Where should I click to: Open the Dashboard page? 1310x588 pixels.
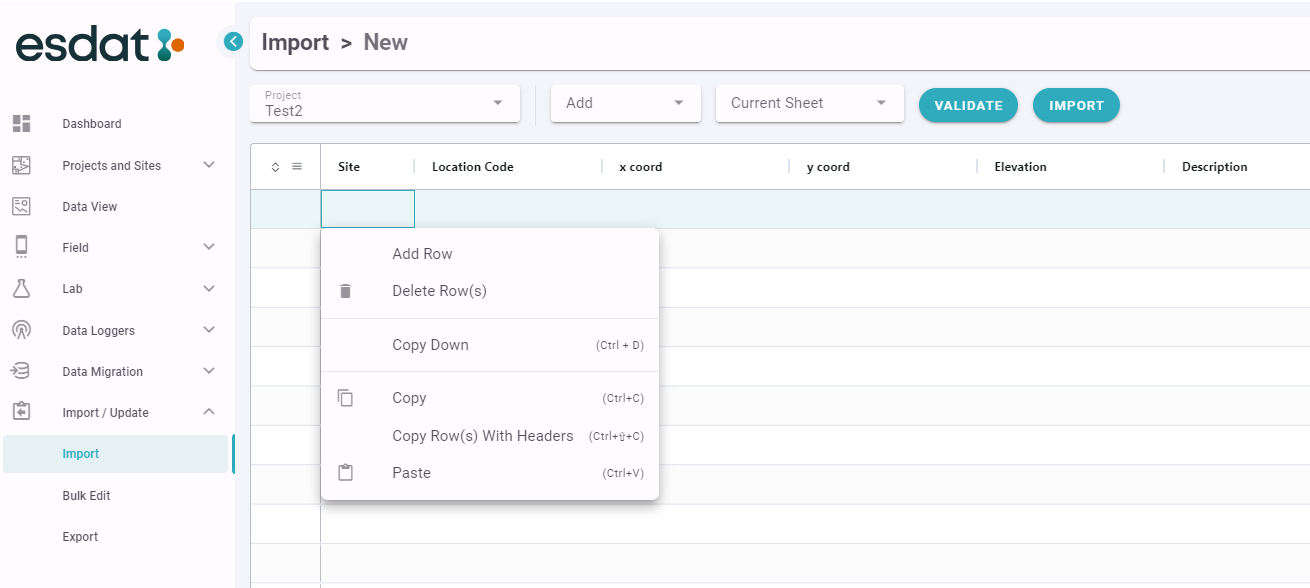click(92, 124)
